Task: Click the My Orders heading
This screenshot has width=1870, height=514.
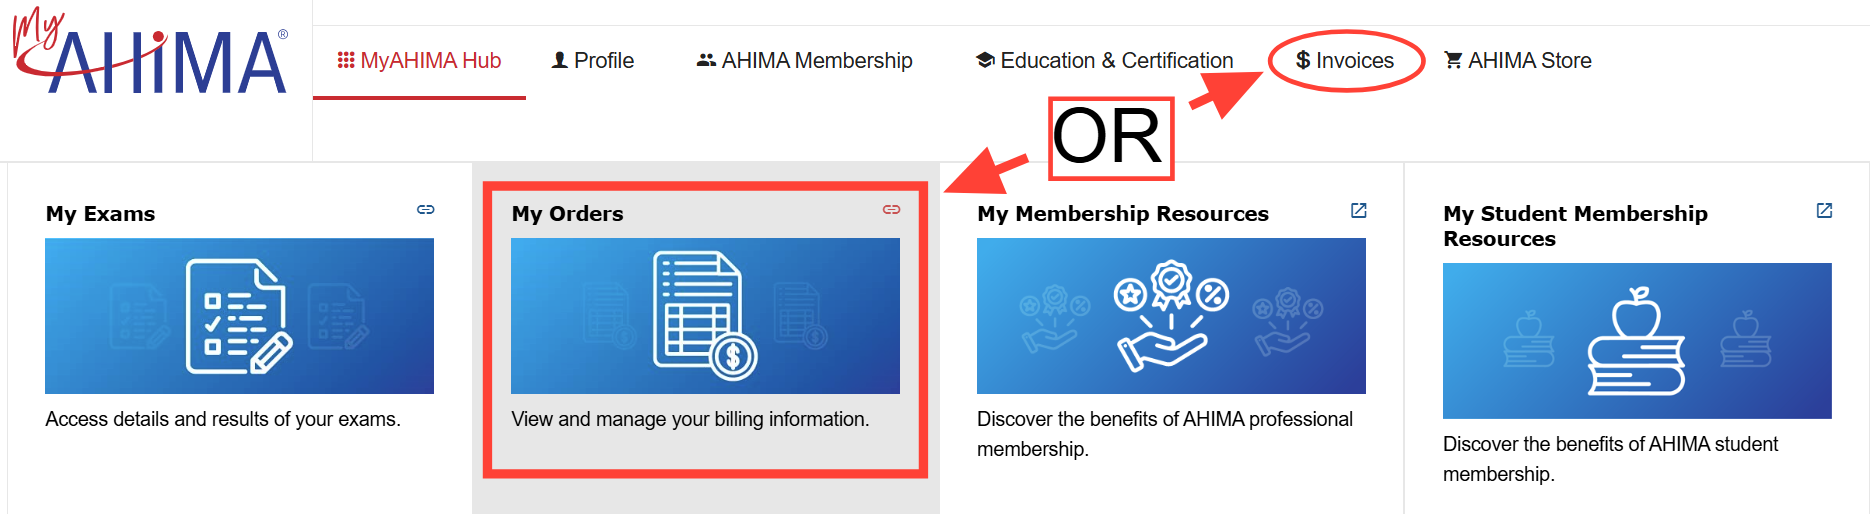Action: 567,214
